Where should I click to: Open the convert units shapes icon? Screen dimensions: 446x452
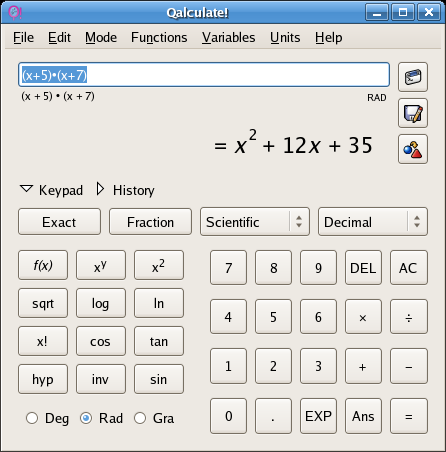click(x=413, y=149)
